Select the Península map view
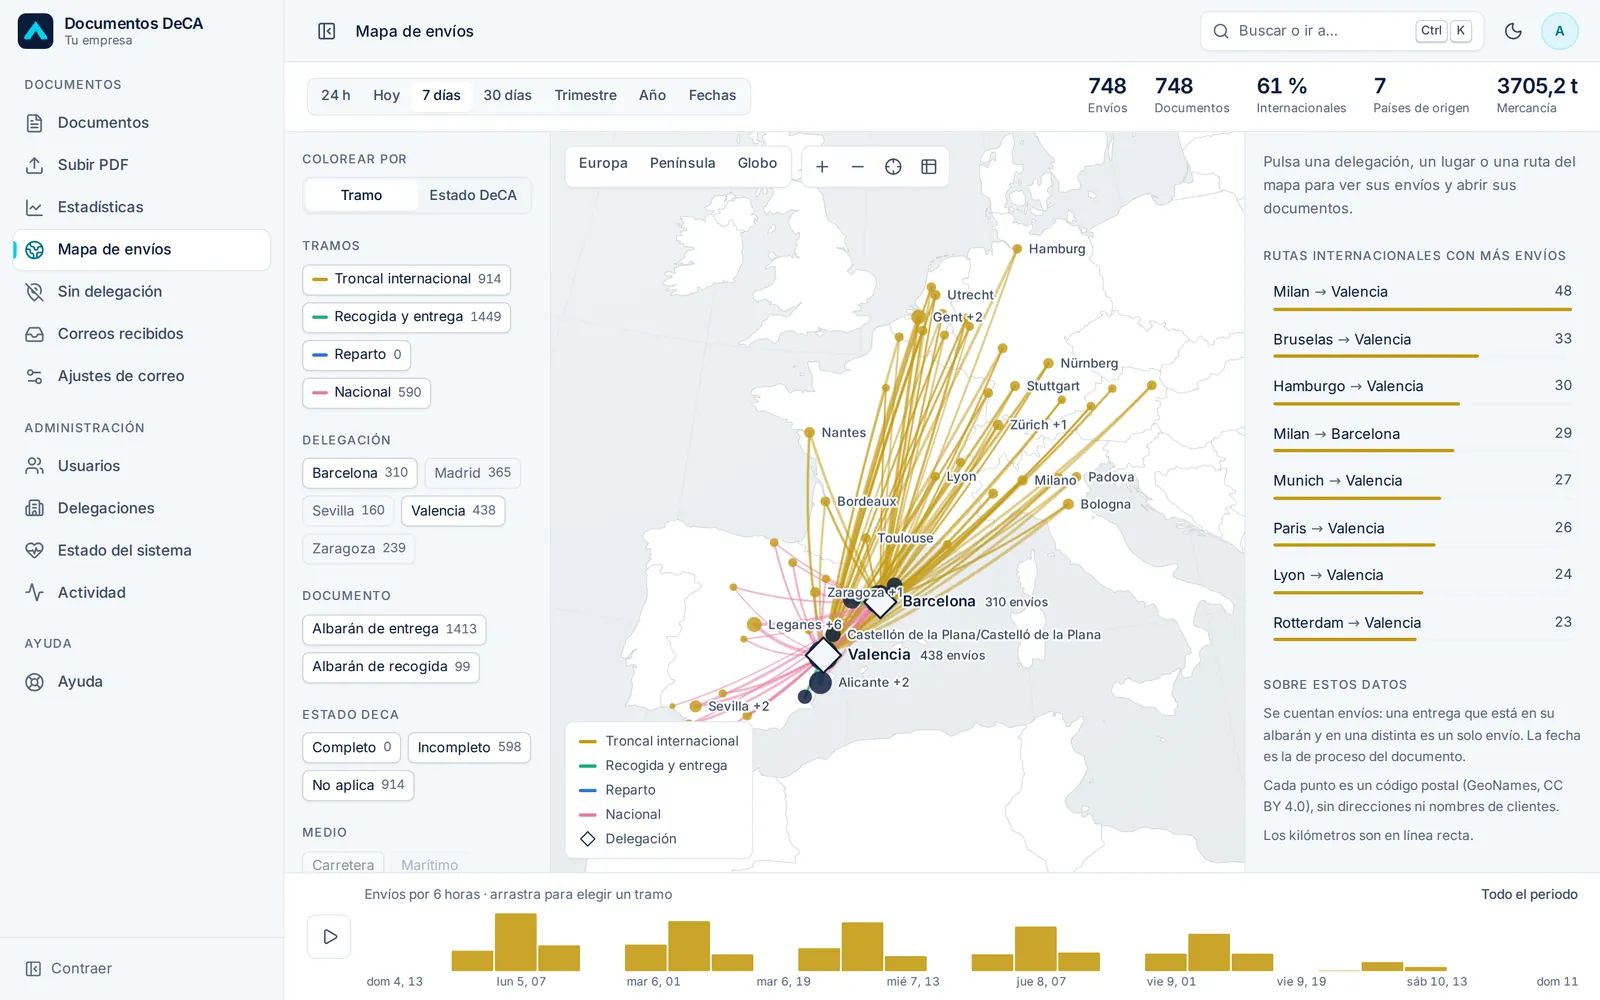The image size is (1600, 1000). pos(682,163)
